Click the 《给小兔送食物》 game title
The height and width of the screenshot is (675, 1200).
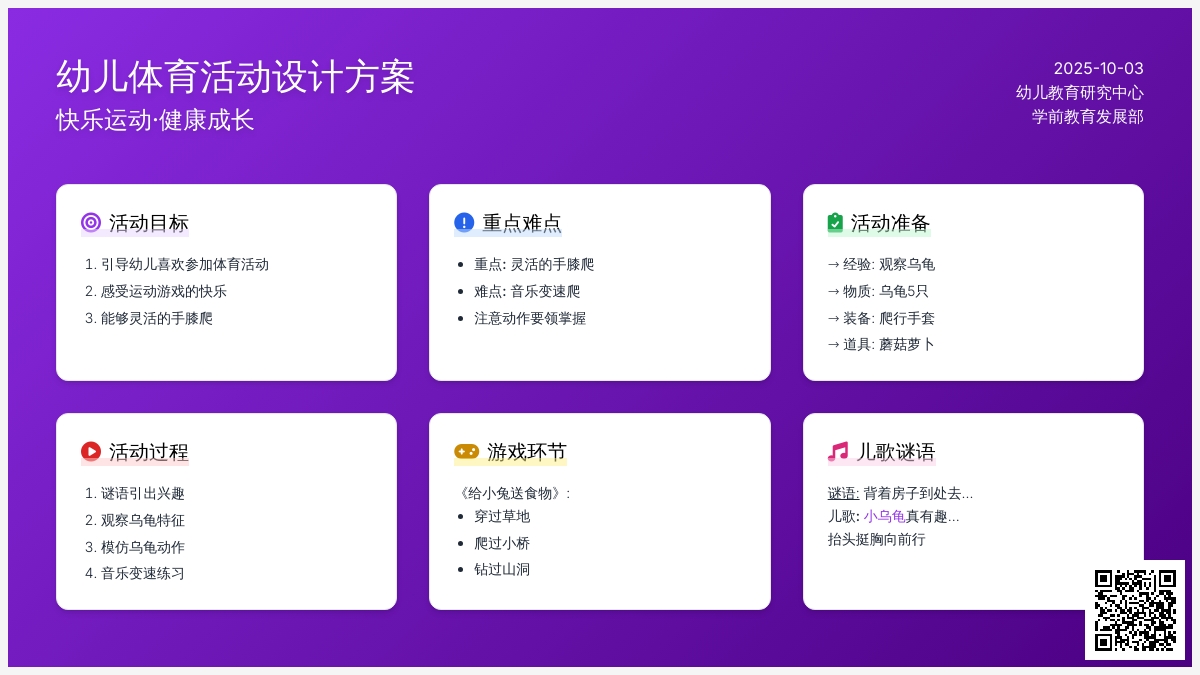coord(512,493)
